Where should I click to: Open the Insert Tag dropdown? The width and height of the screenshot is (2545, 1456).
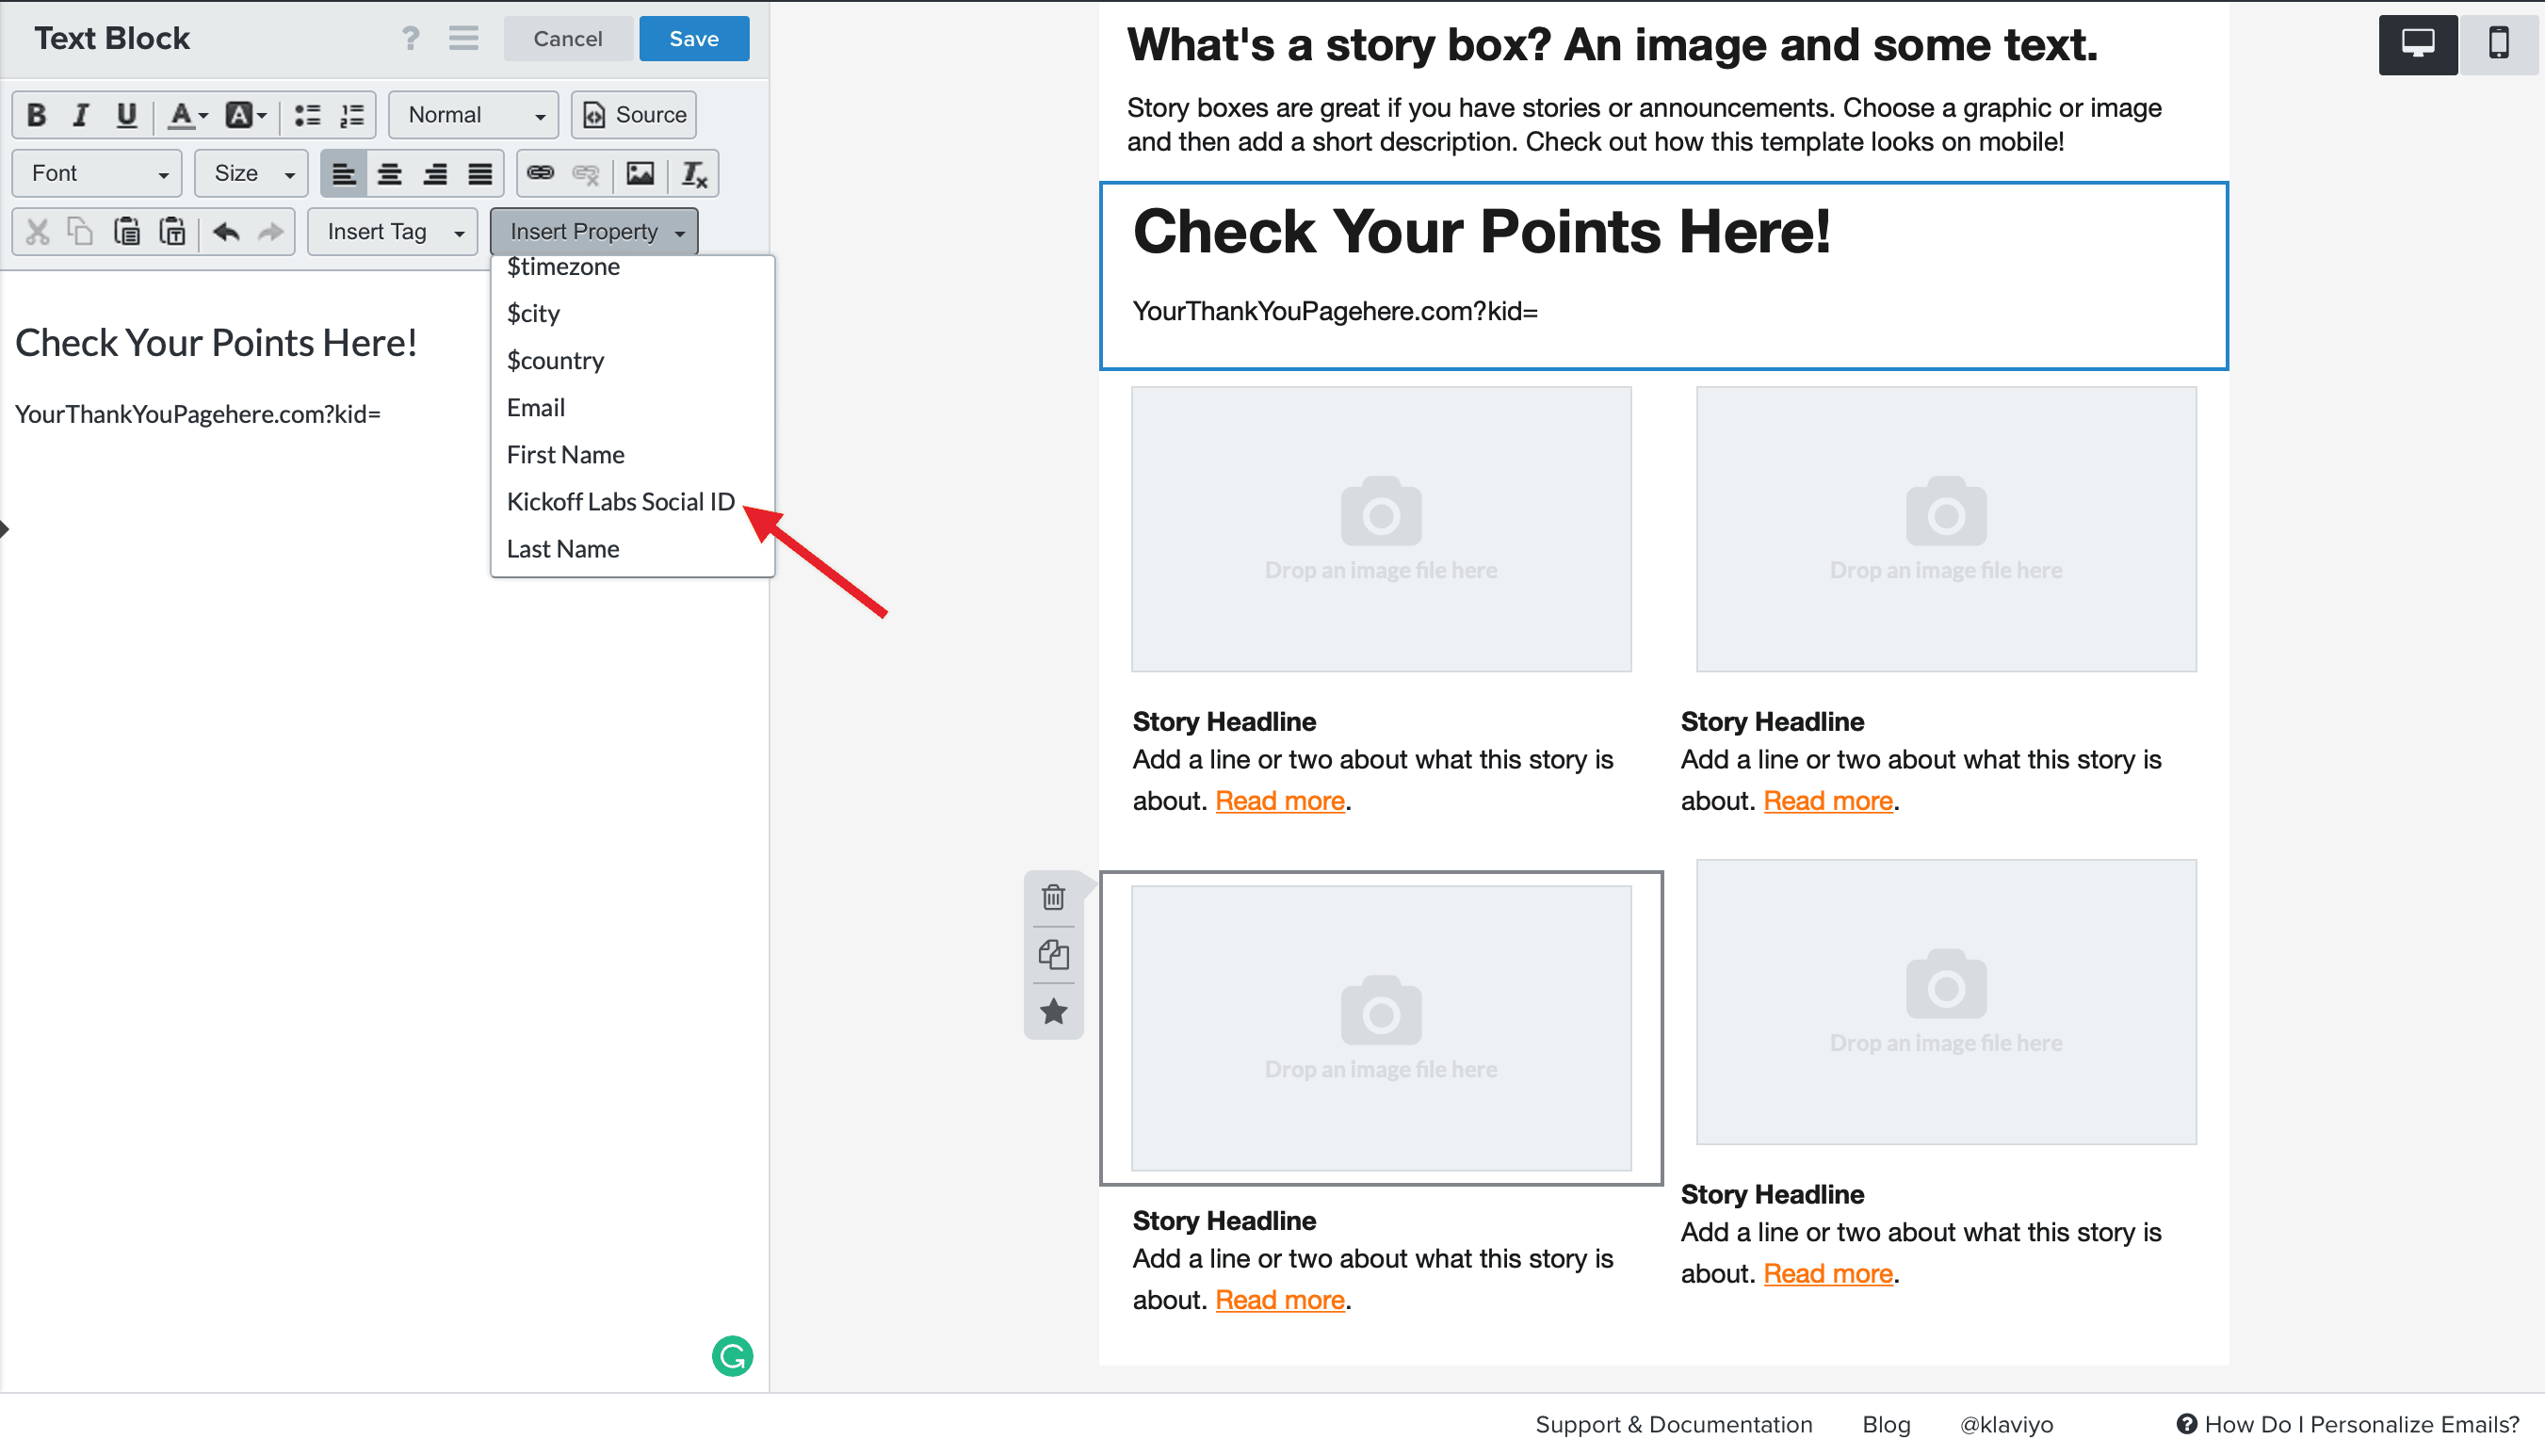tap(393, 232)
